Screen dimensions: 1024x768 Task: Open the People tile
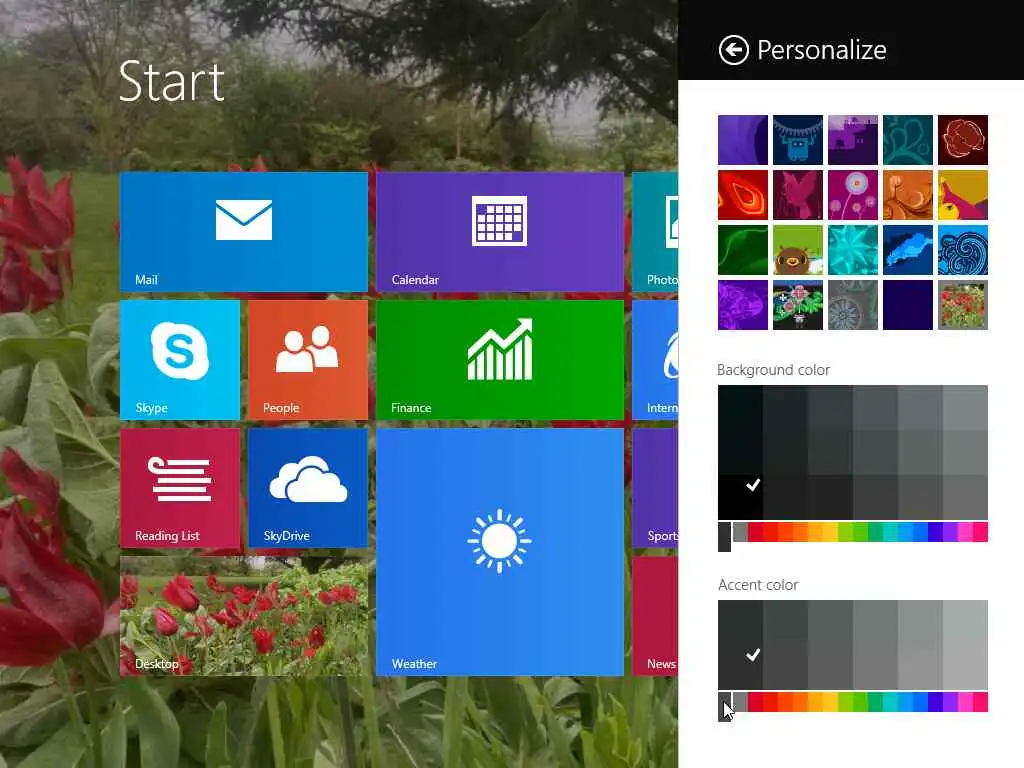tap(308, 360)
